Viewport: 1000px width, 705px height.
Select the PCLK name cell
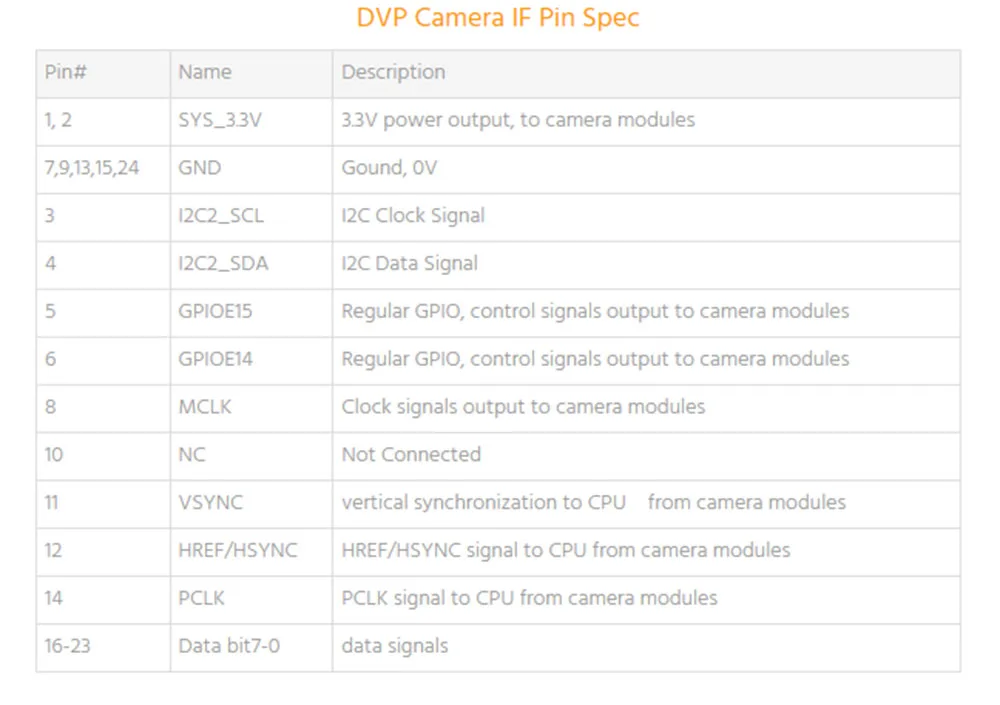click(x=251, y=600)
